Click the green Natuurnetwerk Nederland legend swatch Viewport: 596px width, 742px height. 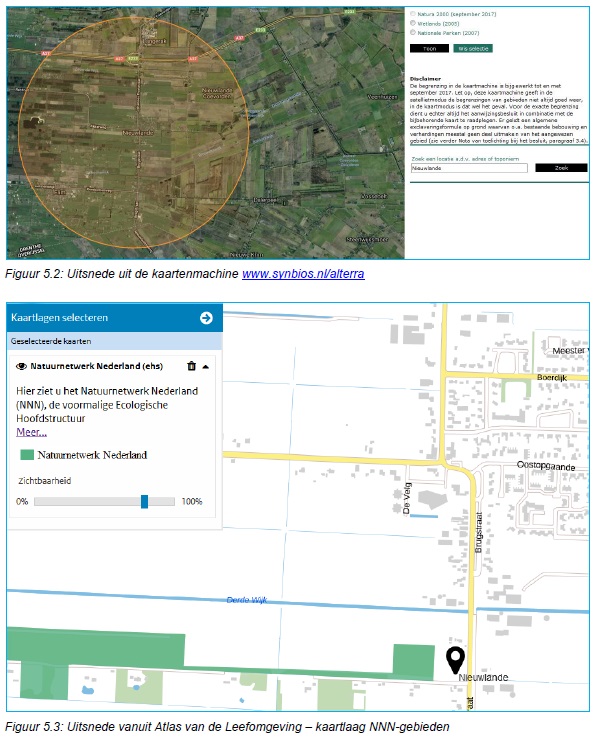coord(27,455)
